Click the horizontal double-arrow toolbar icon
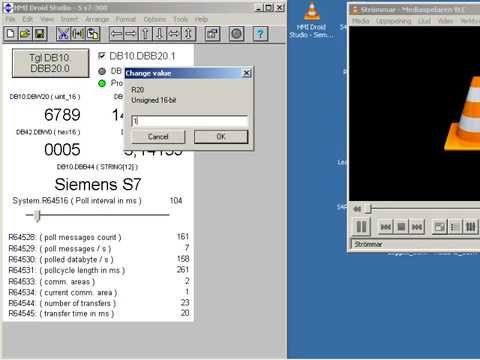Screen dimensions: 480x360 tap(174, 34)
